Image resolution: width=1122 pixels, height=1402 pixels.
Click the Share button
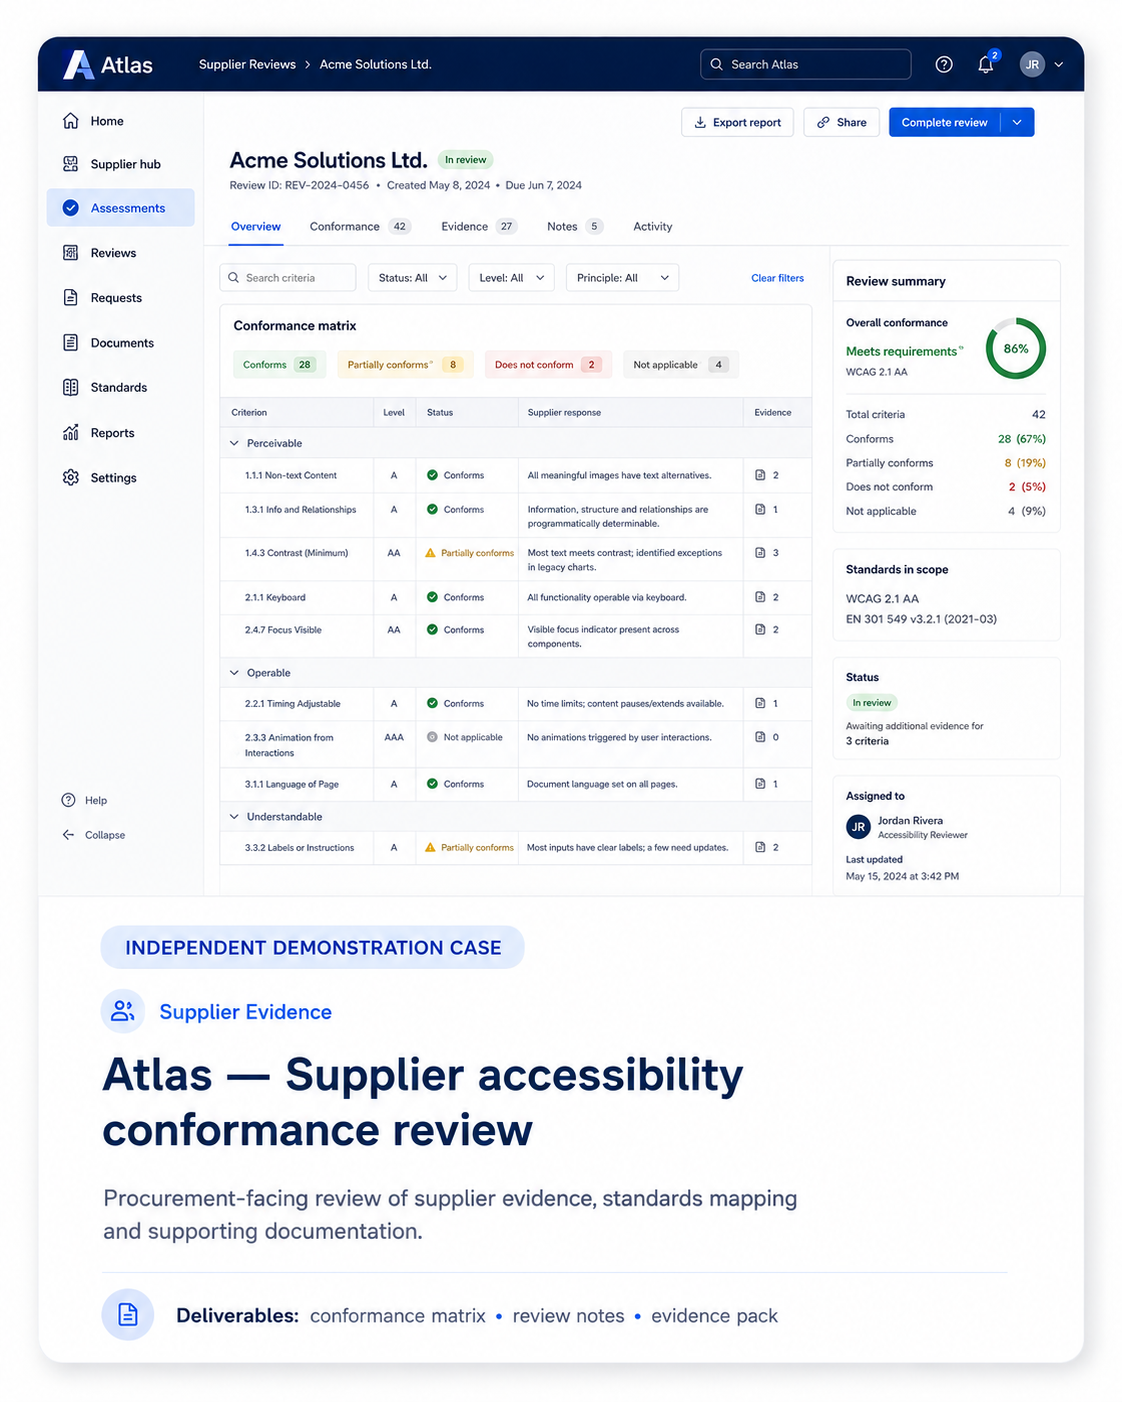tap(842, 122)
